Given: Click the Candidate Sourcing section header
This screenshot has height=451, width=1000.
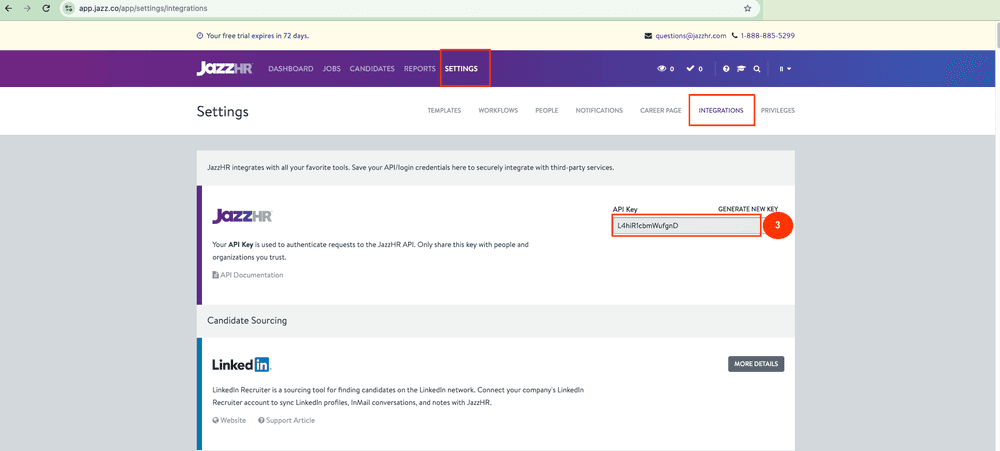Looking at the screenshot, I should pos(247,320).
